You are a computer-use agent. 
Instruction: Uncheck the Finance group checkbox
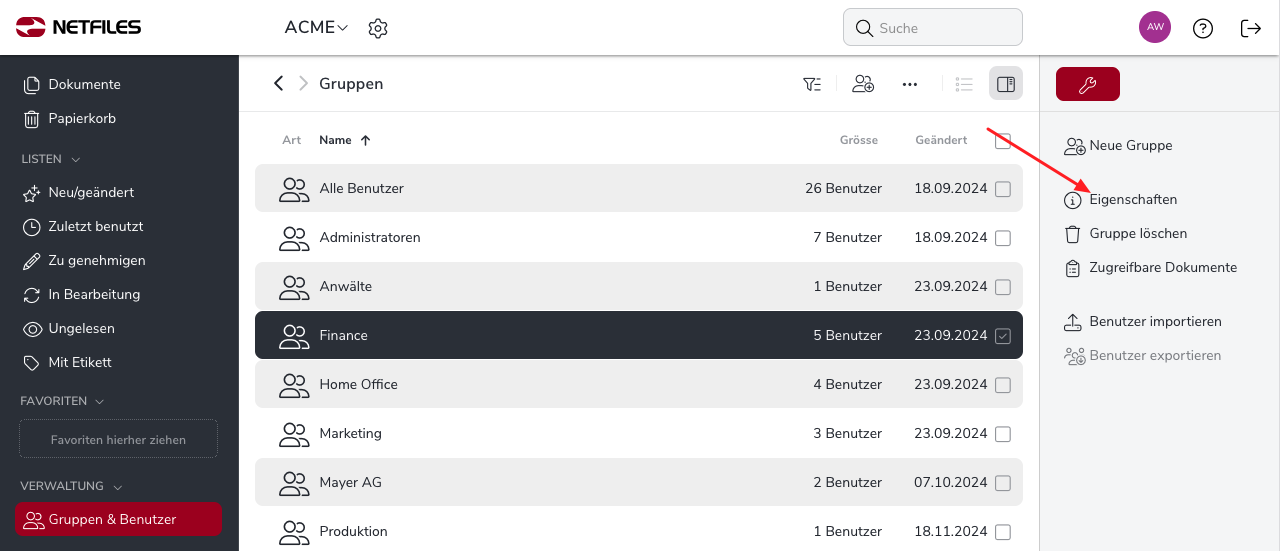pyautogui.click(x=1003, y=336)
